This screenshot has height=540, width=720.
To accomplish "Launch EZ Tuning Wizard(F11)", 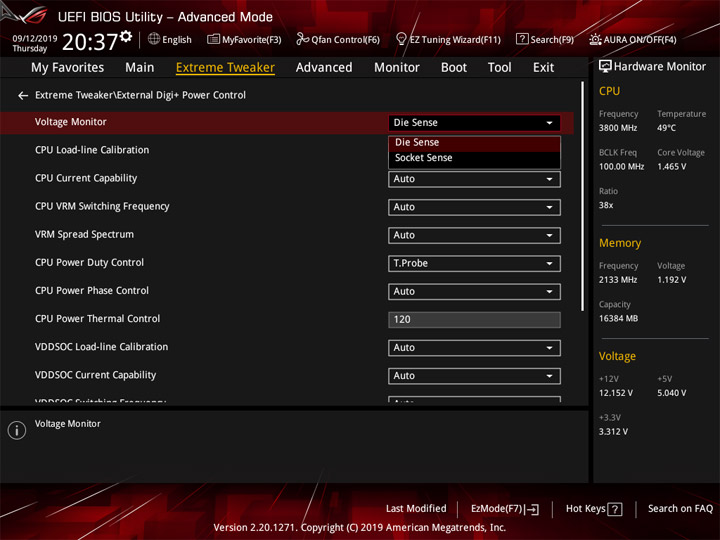I will 448,39.
